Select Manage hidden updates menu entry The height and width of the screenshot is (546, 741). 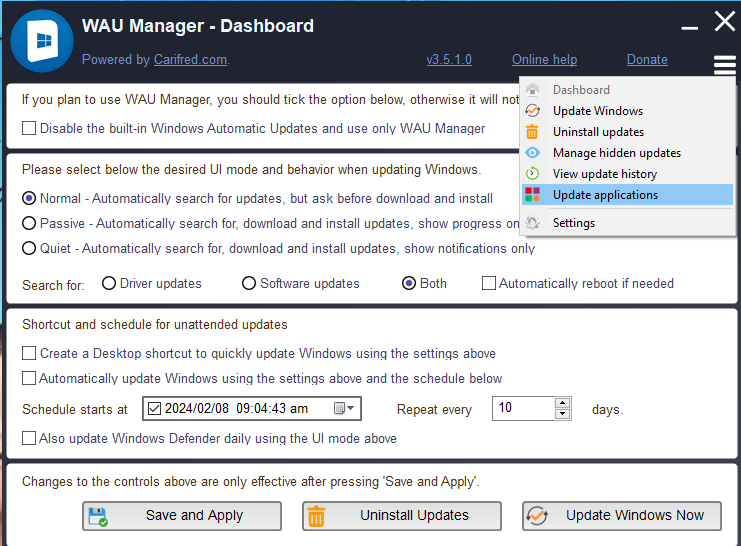(x=616, y=153)
